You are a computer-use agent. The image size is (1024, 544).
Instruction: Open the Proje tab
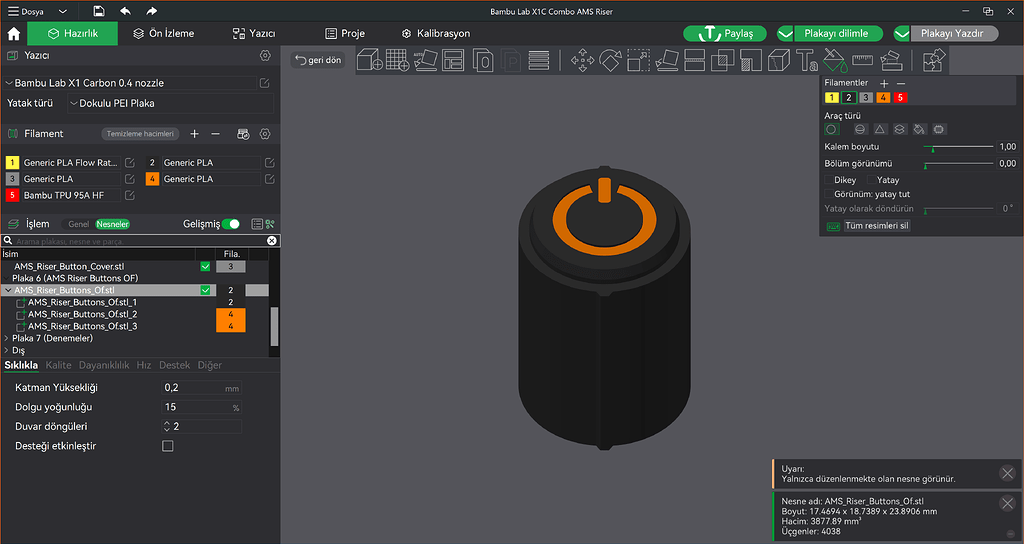click(345, 33)
